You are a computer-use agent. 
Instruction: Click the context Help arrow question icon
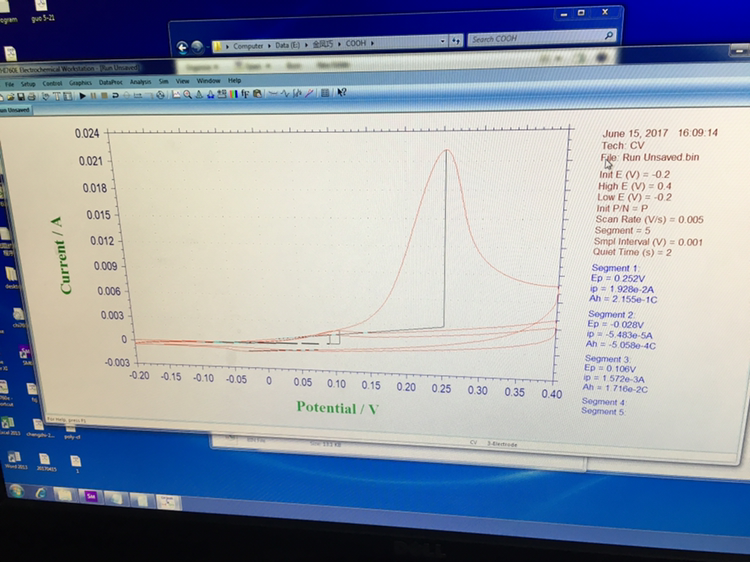click(342, 92)
